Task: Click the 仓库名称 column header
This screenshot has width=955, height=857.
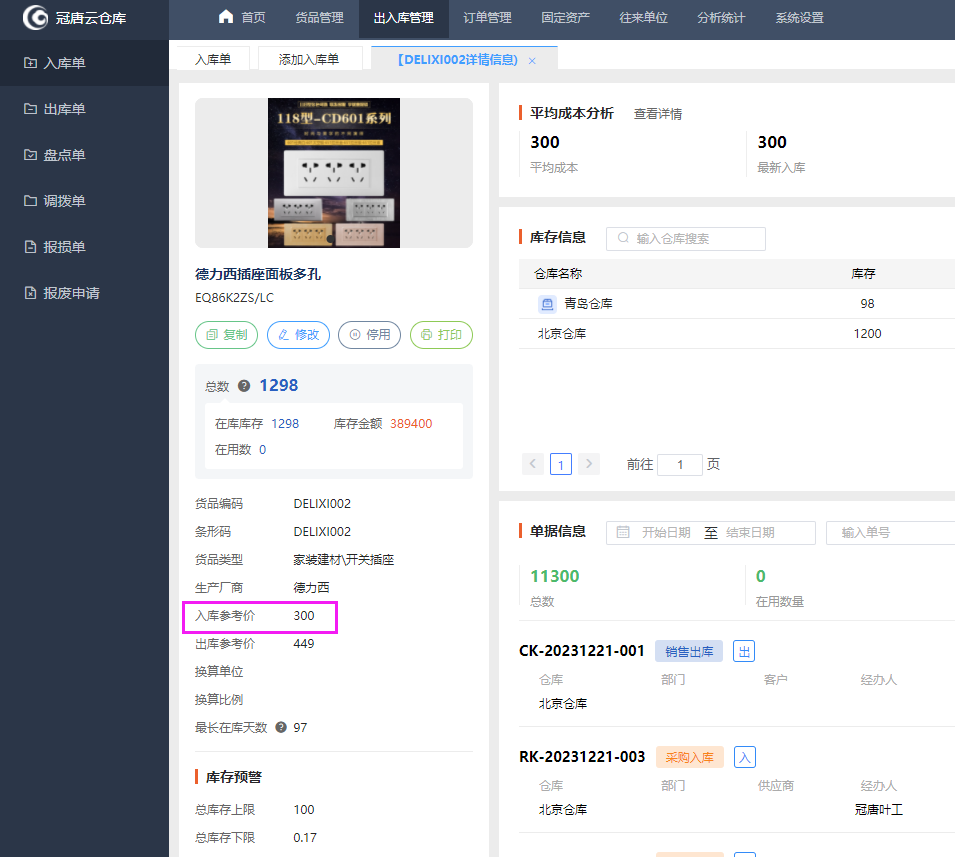Action: pyautogui.click(x=558, y=274)
